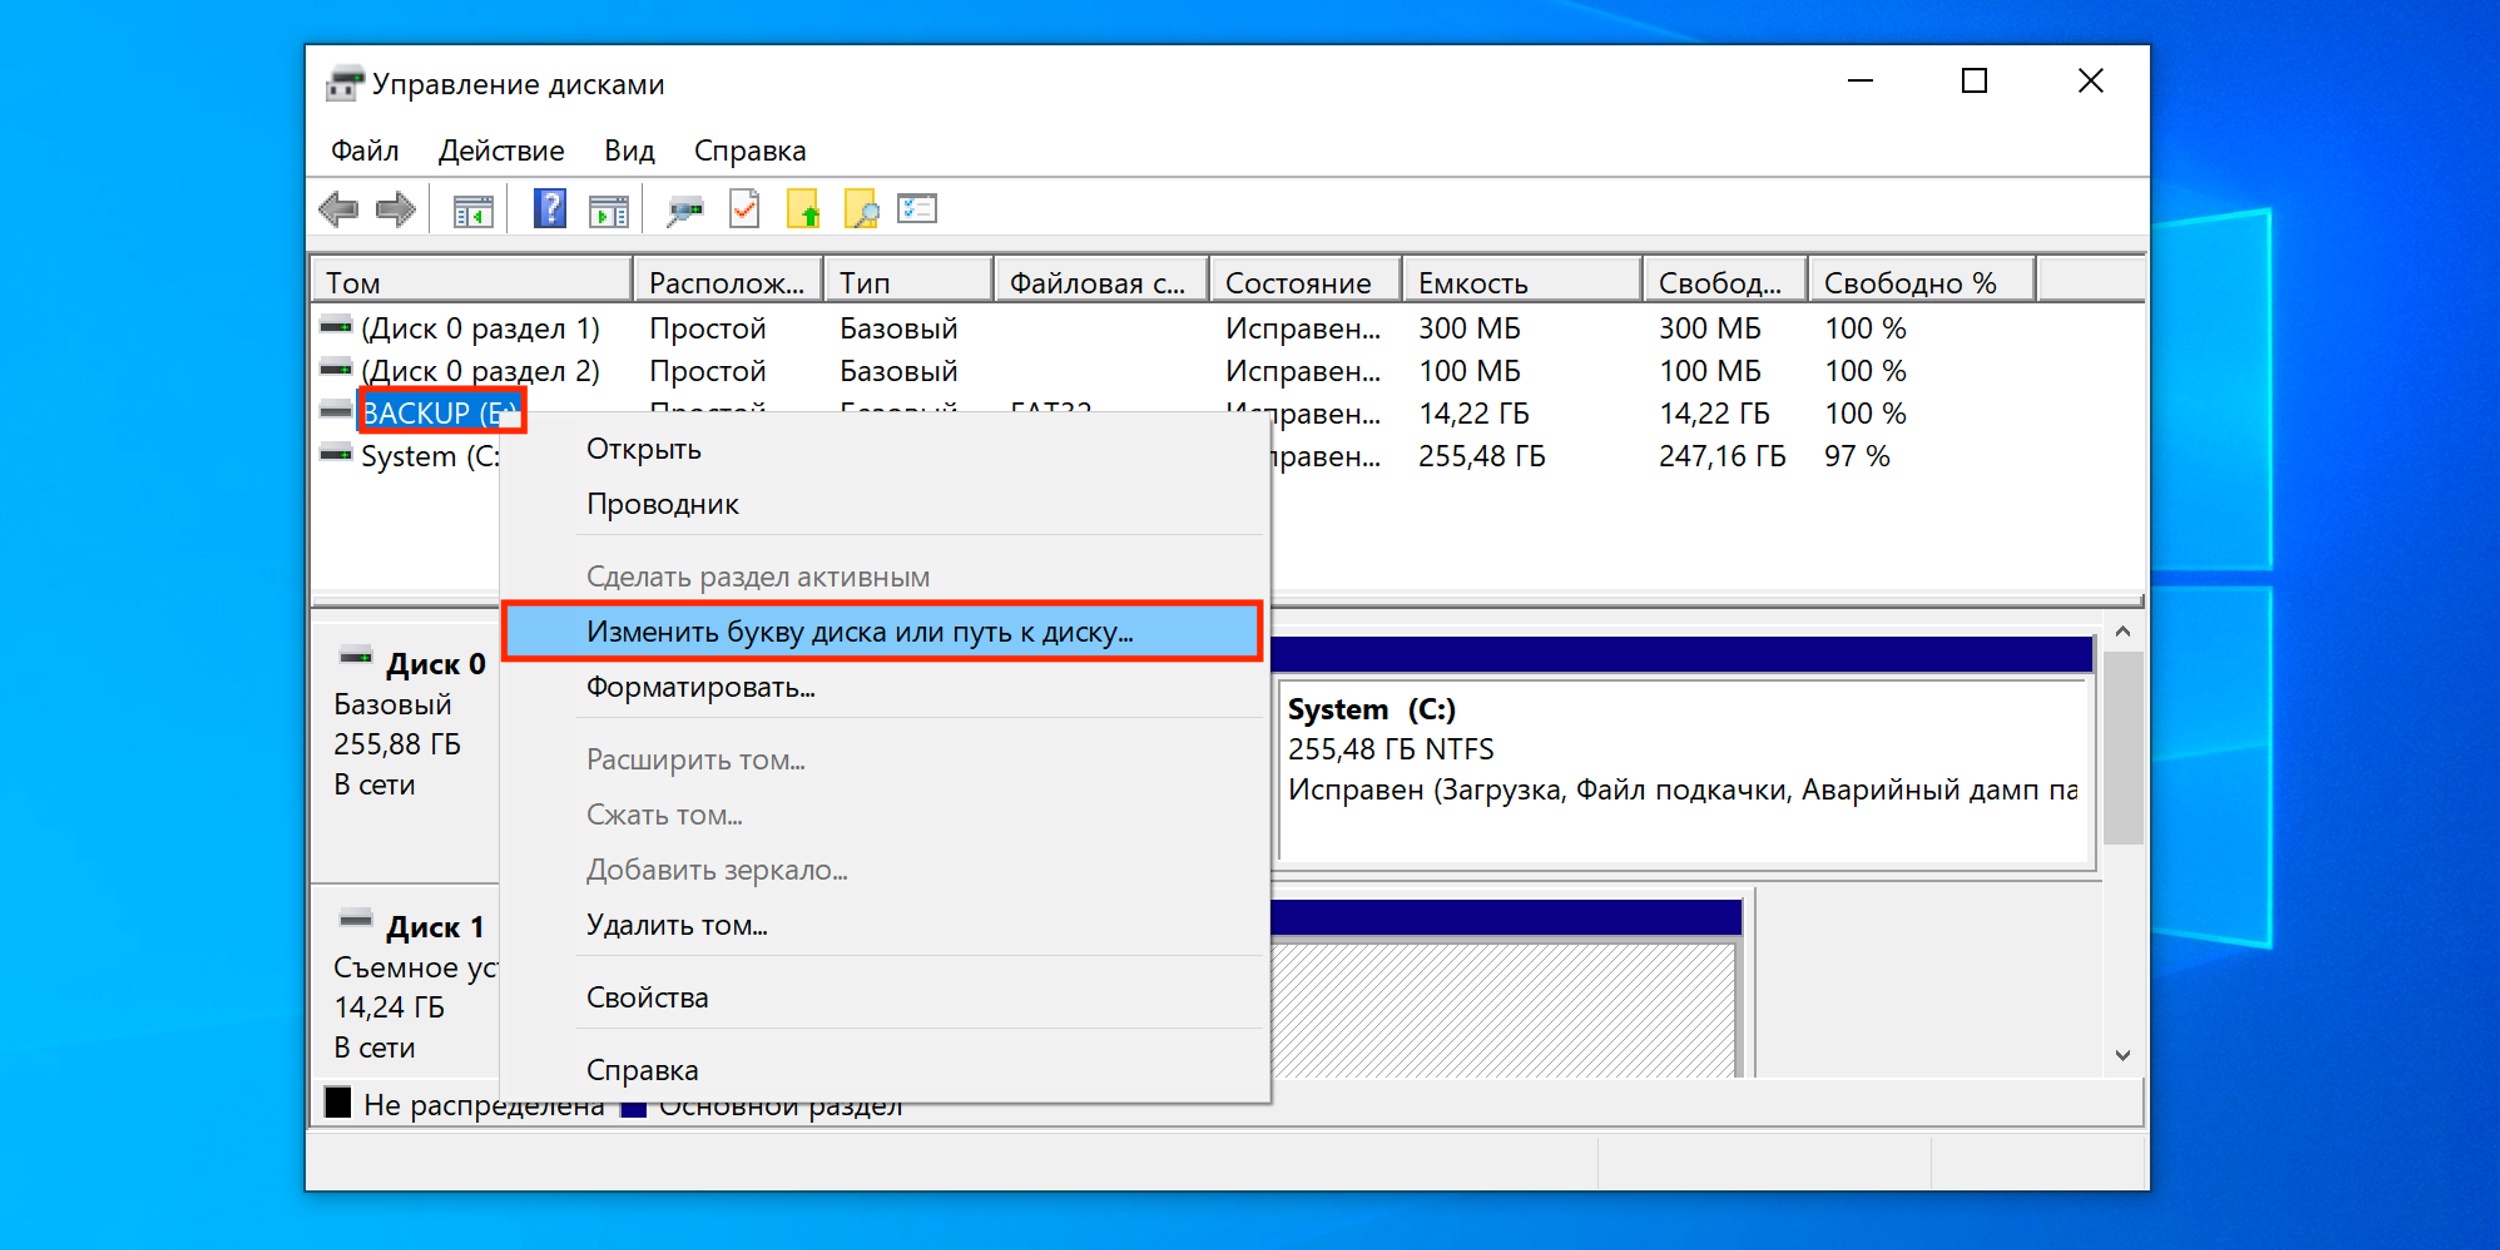Click the folder with magnifier toolbar icon

pos(861,210)
